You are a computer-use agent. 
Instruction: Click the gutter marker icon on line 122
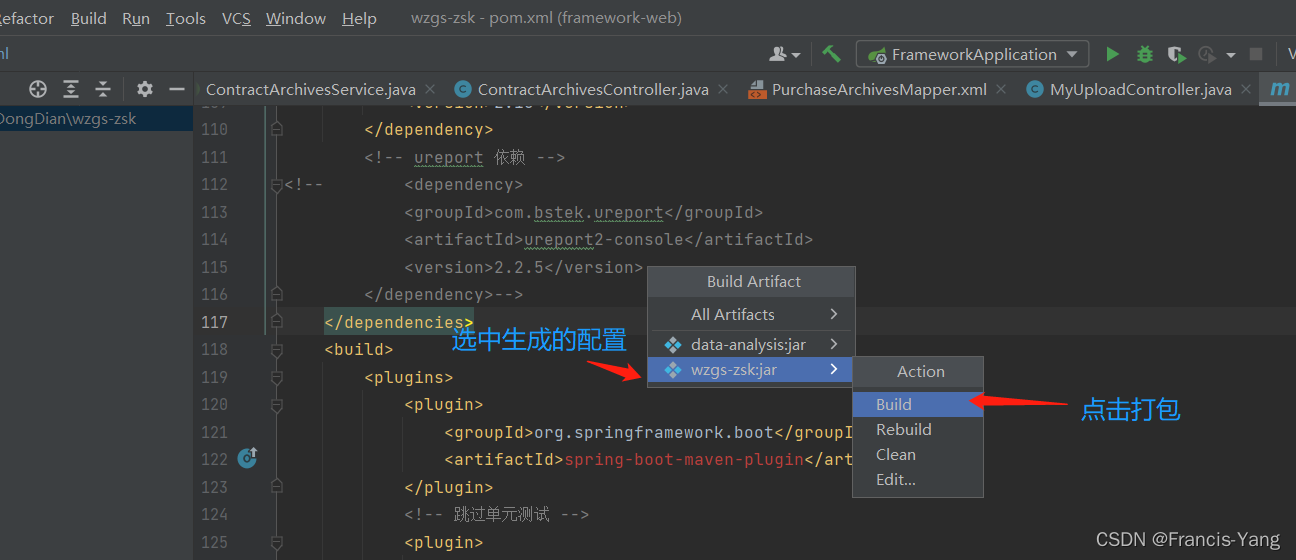(x=248, y=458)
